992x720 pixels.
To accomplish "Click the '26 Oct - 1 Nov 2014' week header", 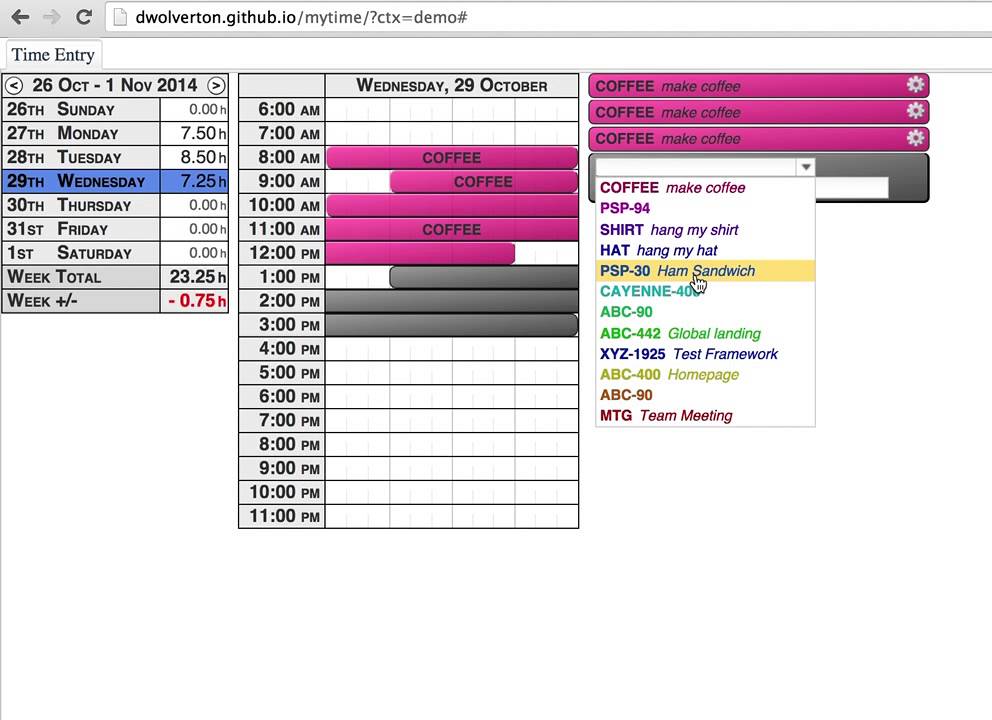I will [x=115, y=85].
